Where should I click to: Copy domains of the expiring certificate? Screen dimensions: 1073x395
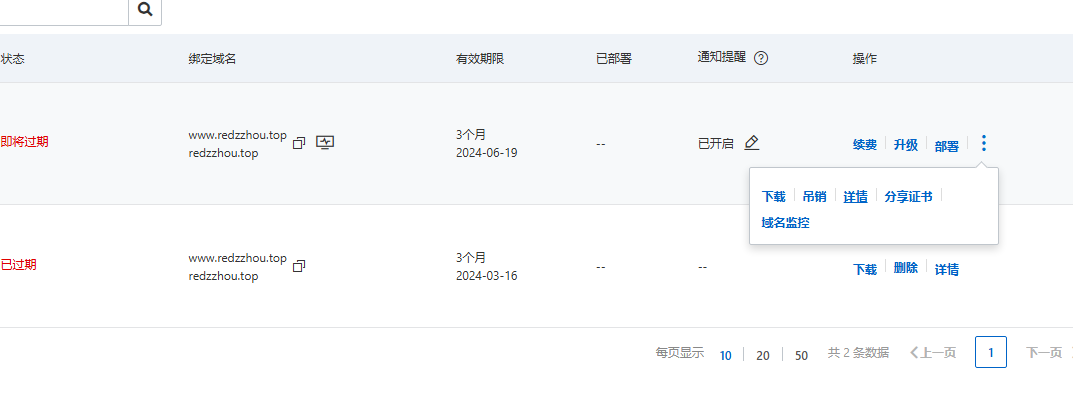298,143
